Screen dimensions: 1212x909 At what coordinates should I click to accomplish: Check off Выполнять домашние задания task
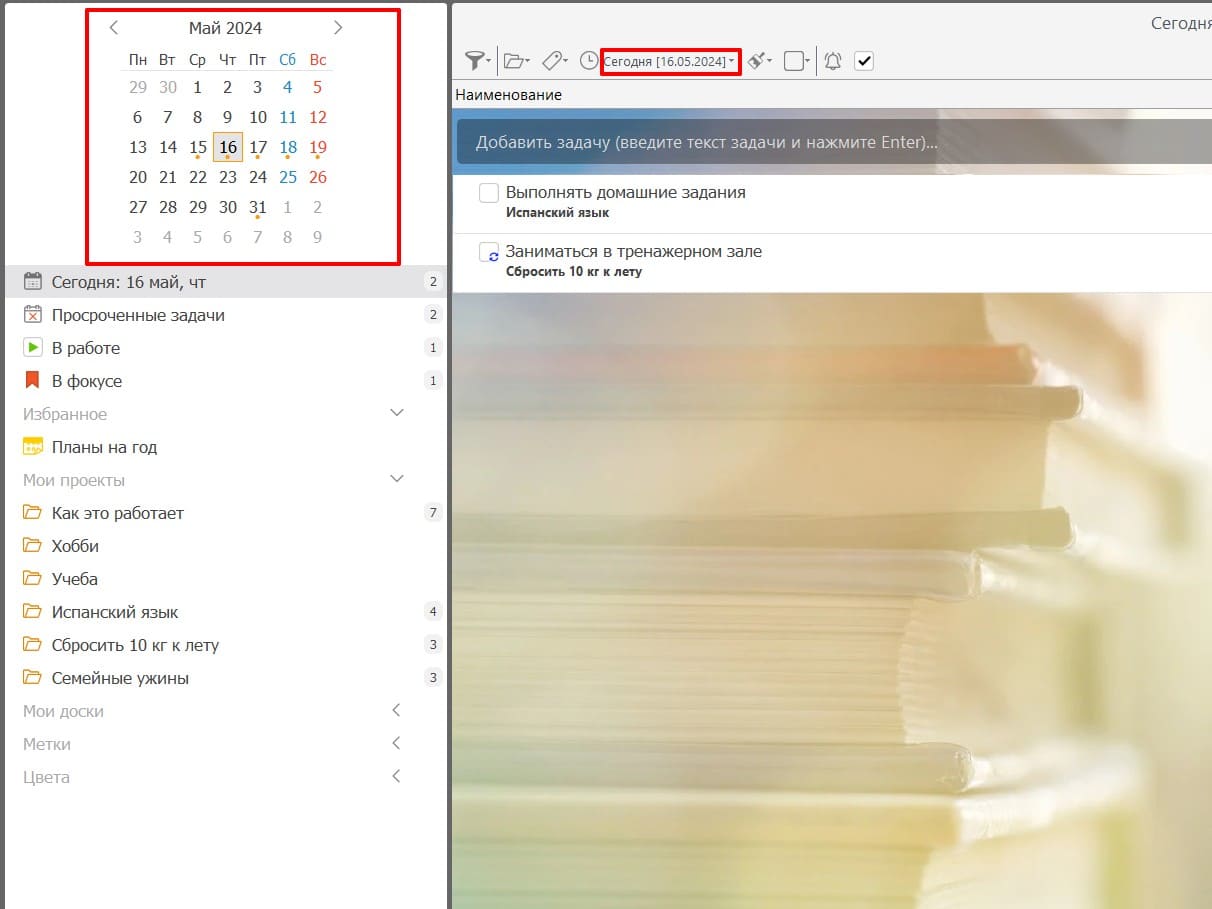coord(489,193)
